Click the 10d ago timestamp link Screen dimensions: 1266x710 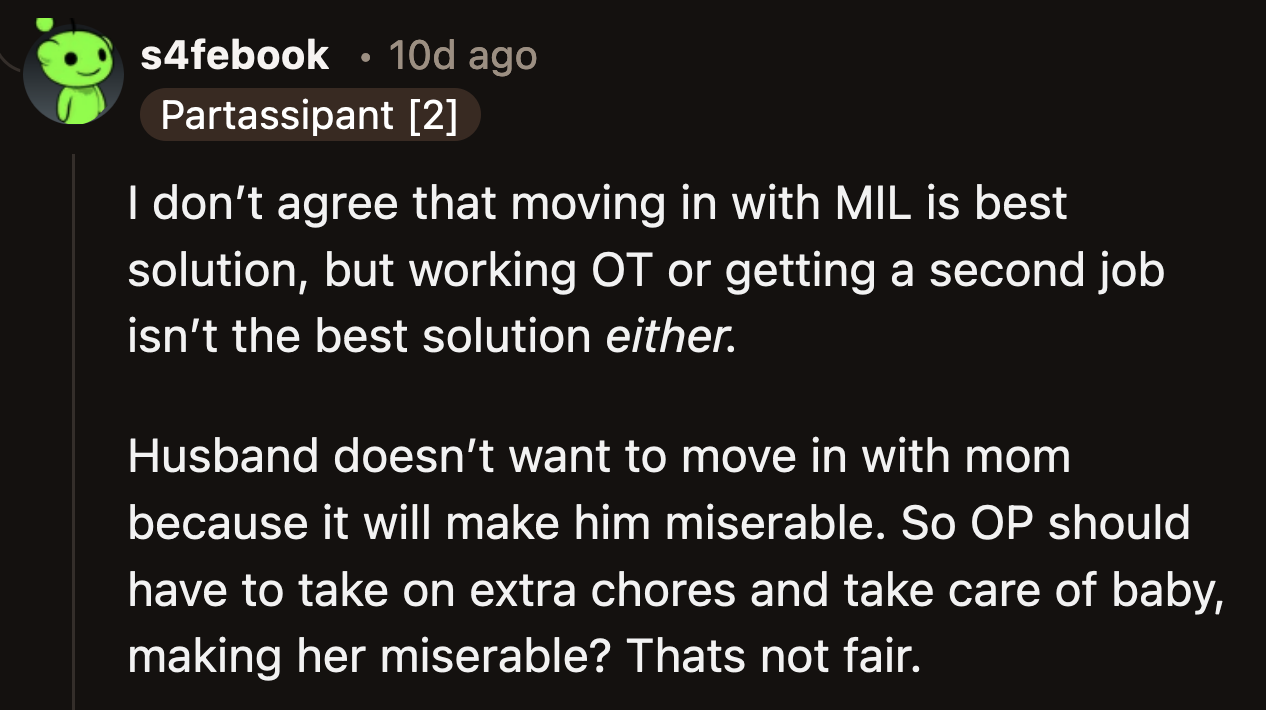click(x=461, y=57)
